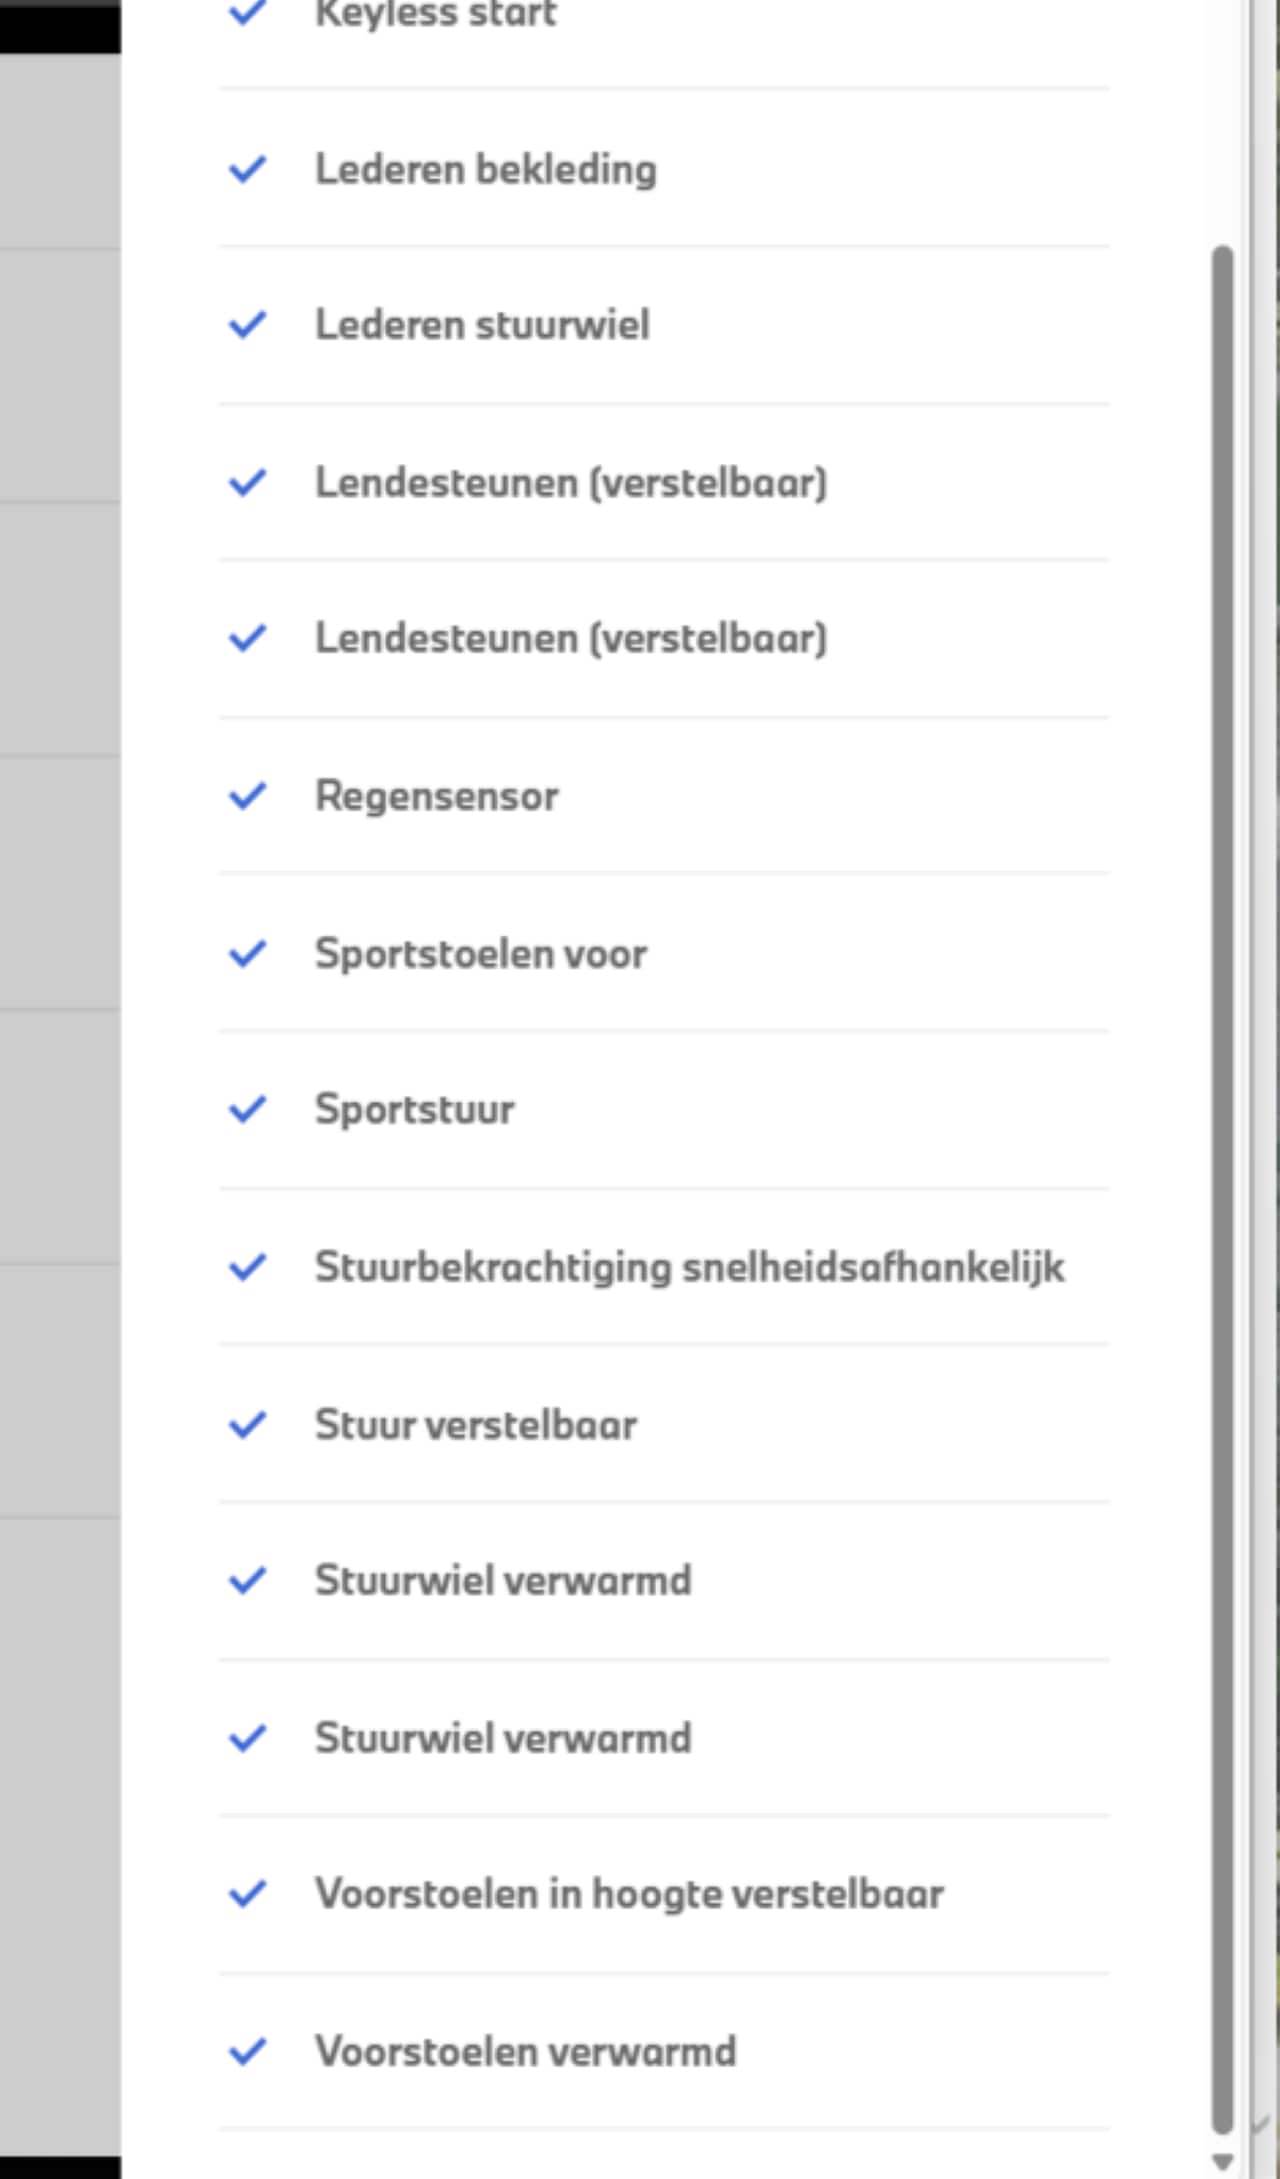The height and width of the screenshot is (2179, 1280).
Task: Click the vertical scrollbar thumb
Action: tap(1222, 1190)
